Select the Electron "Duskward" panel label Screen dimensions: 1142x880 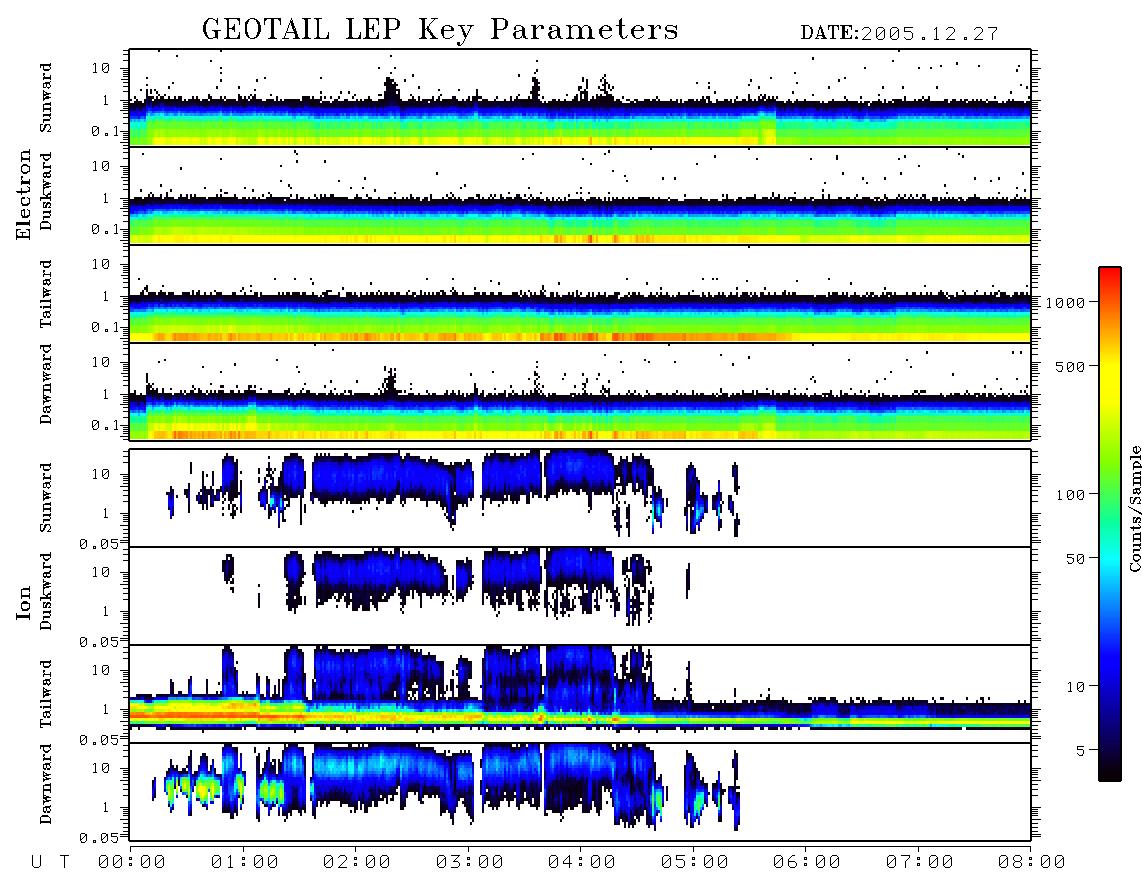pyautogui.click(x=46, y=191)
